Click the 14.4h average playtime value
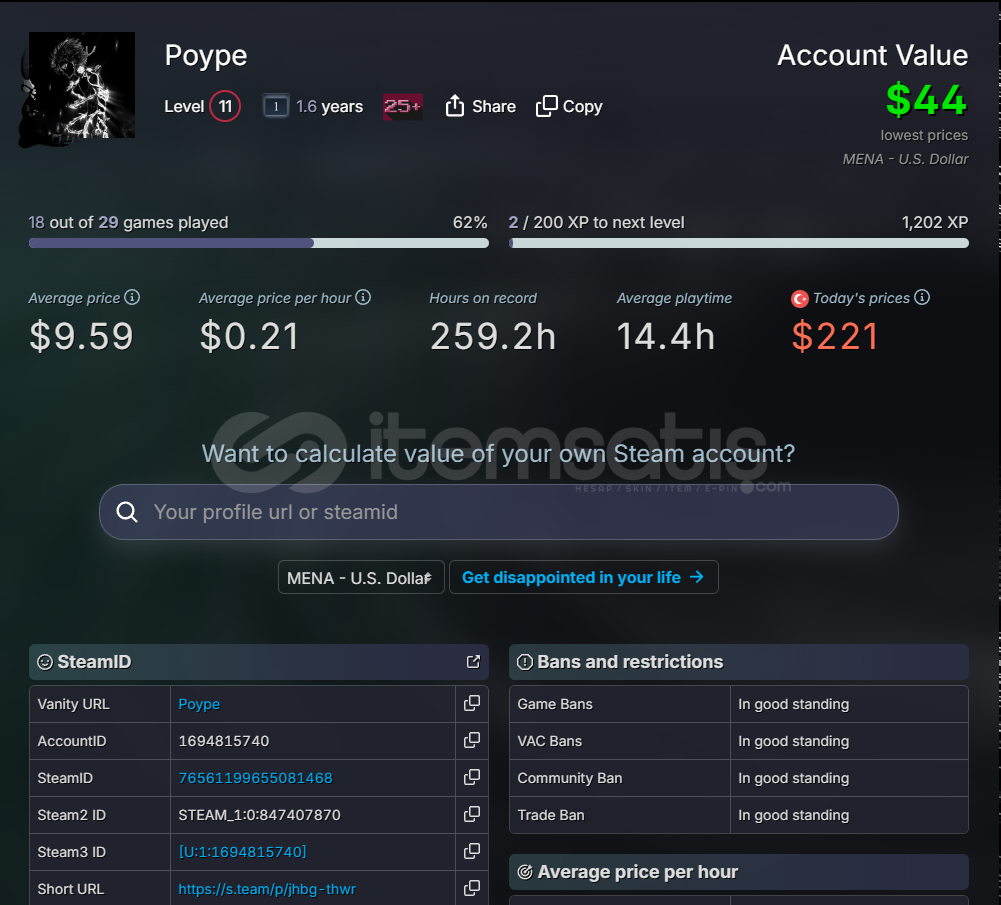Screen dimensions: 1001x905 [x=665, y=336]
